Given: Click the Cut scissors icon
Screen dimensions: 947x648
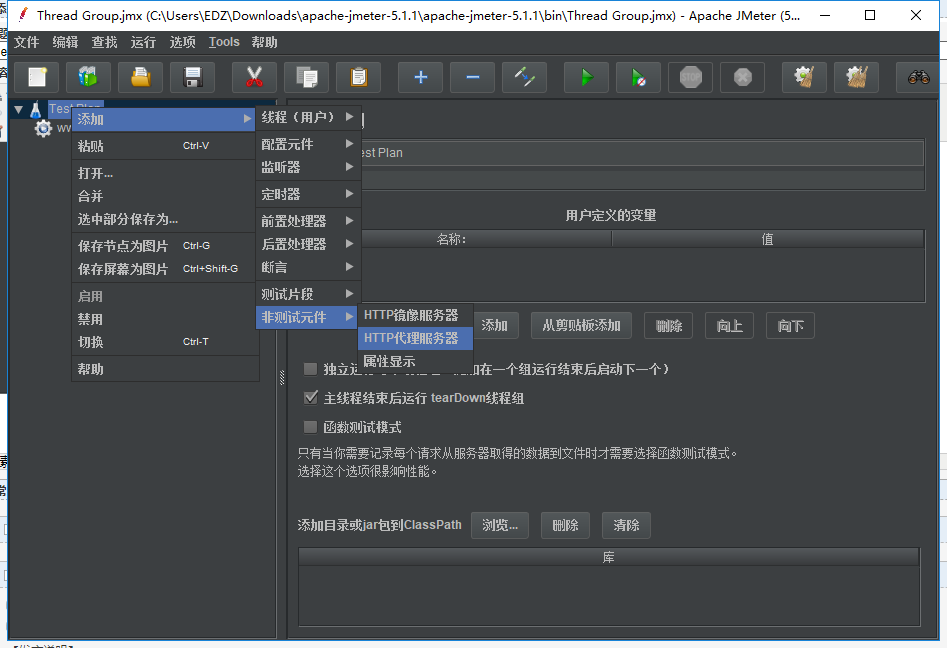Looking at the screenshot, I should click(254, 77).
